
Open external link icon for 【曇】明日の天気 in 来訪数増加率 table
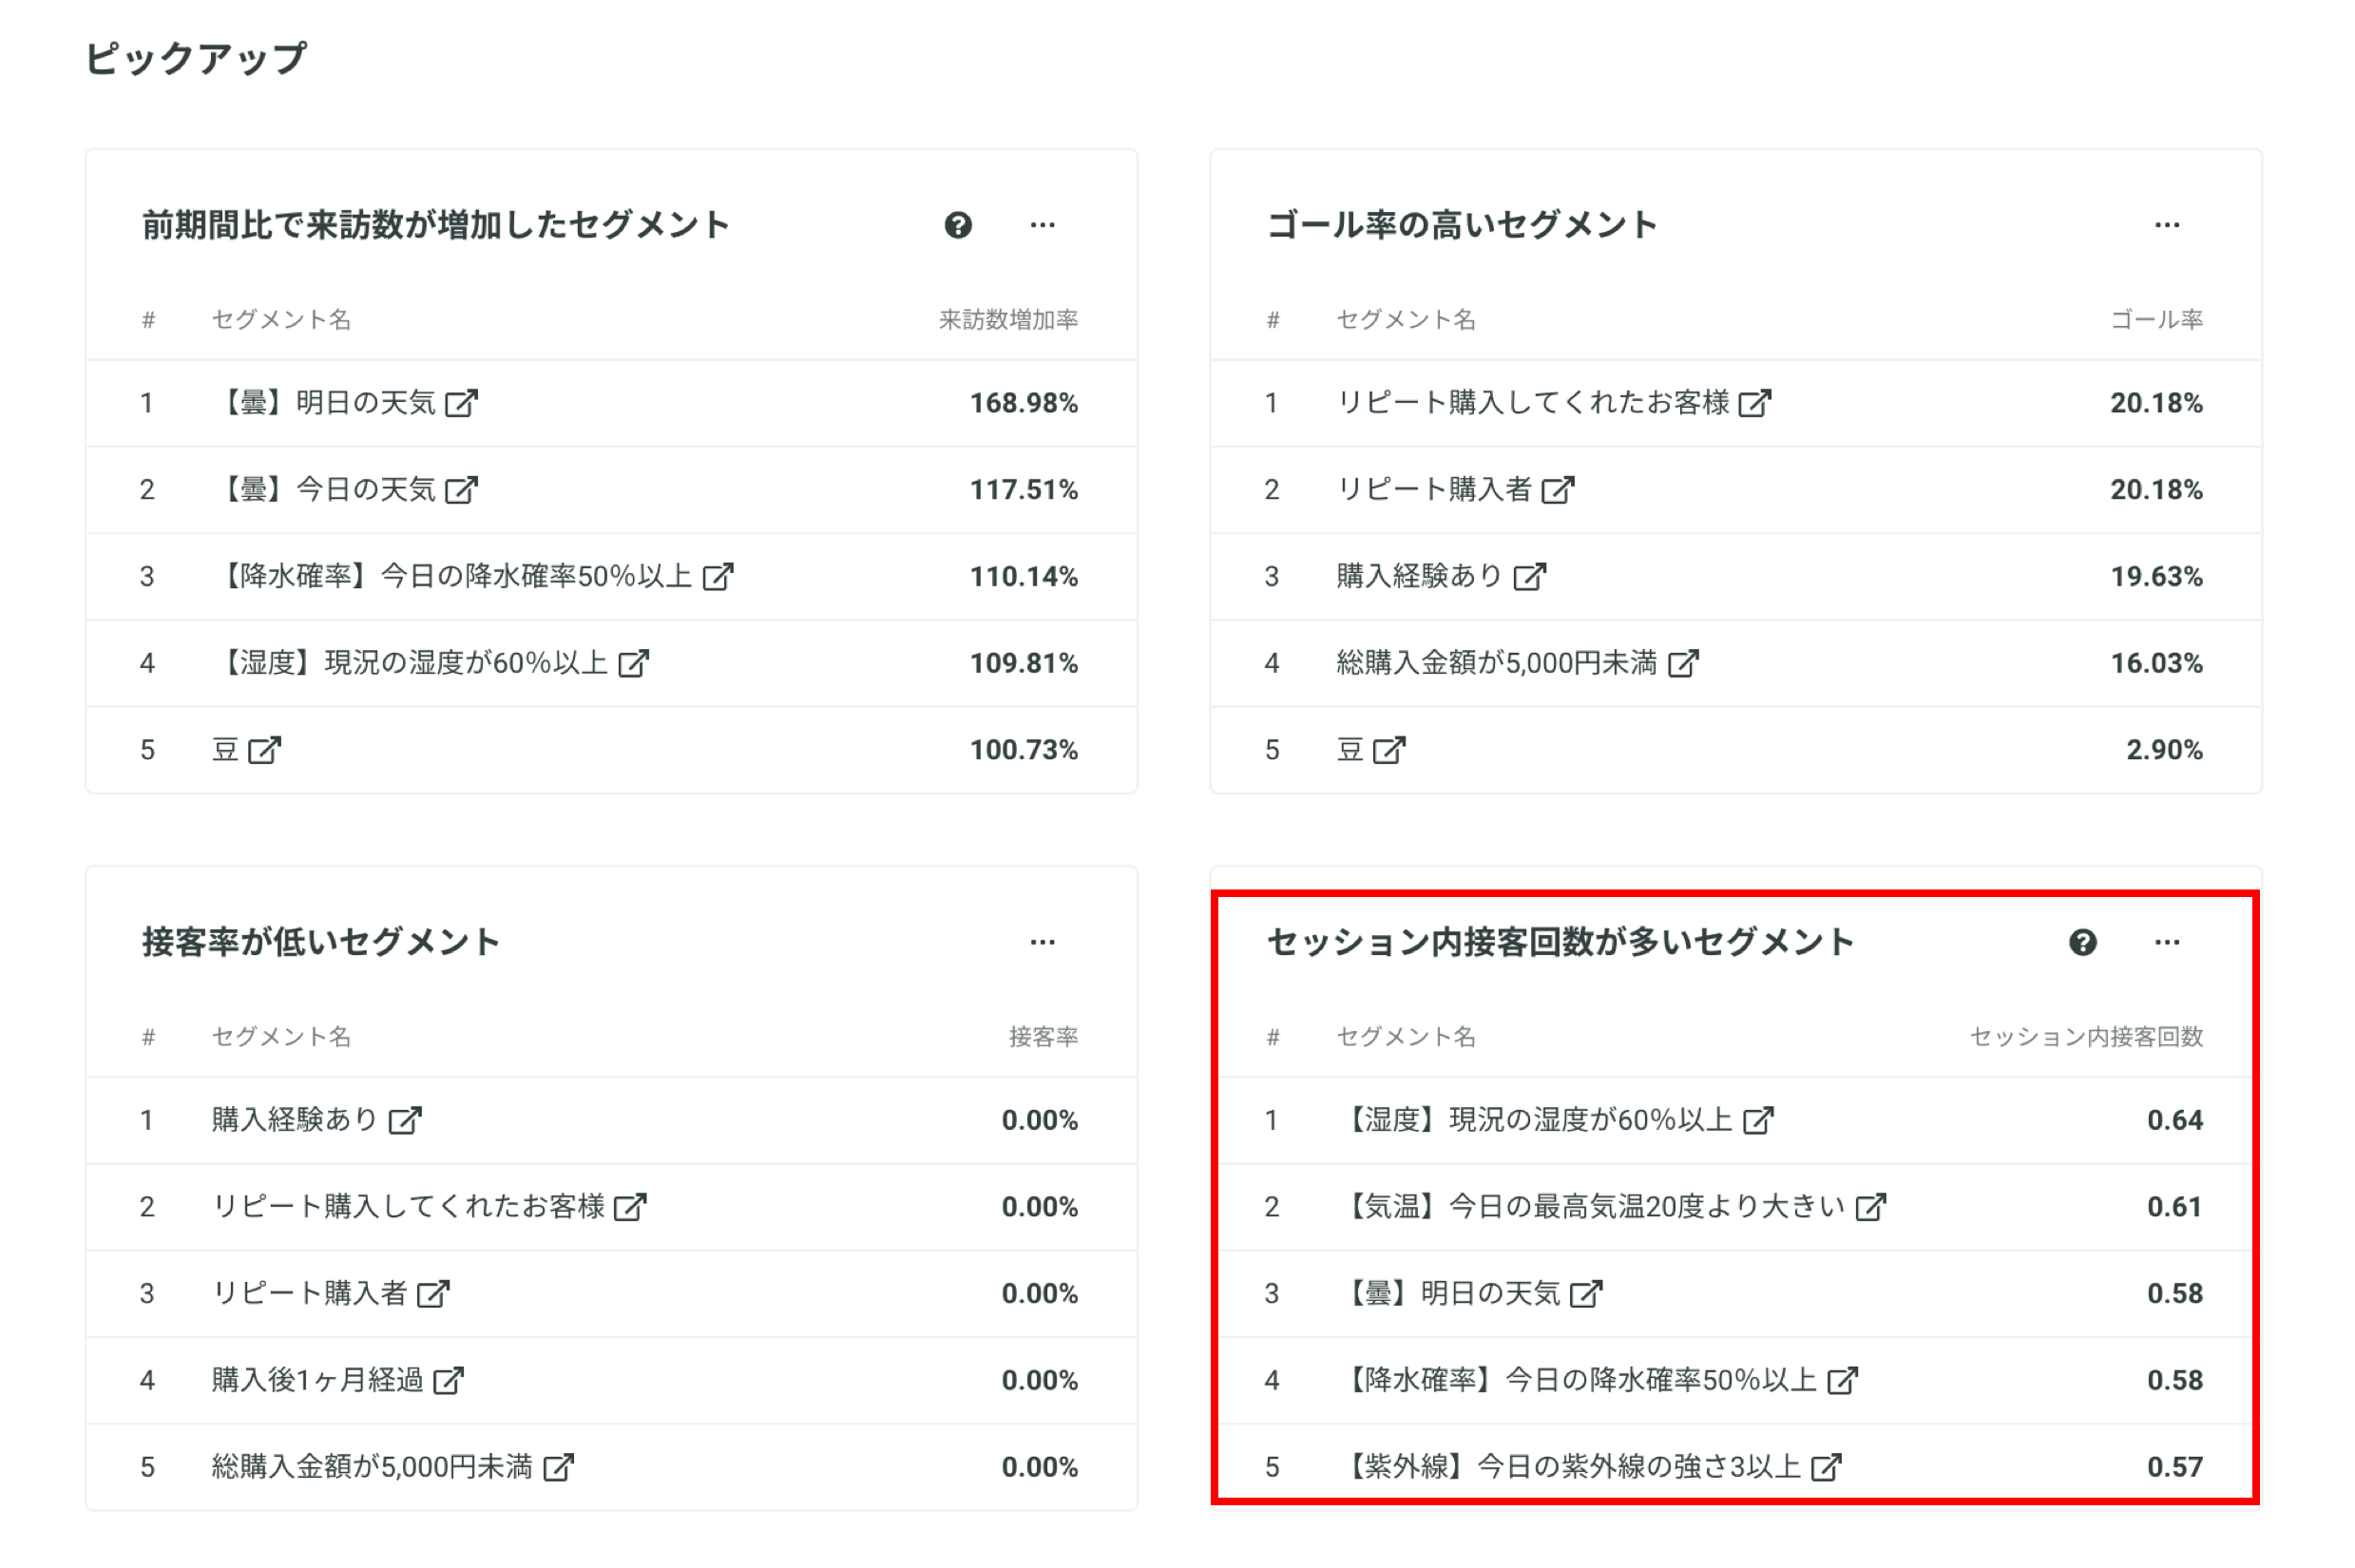tap(461, 403)
